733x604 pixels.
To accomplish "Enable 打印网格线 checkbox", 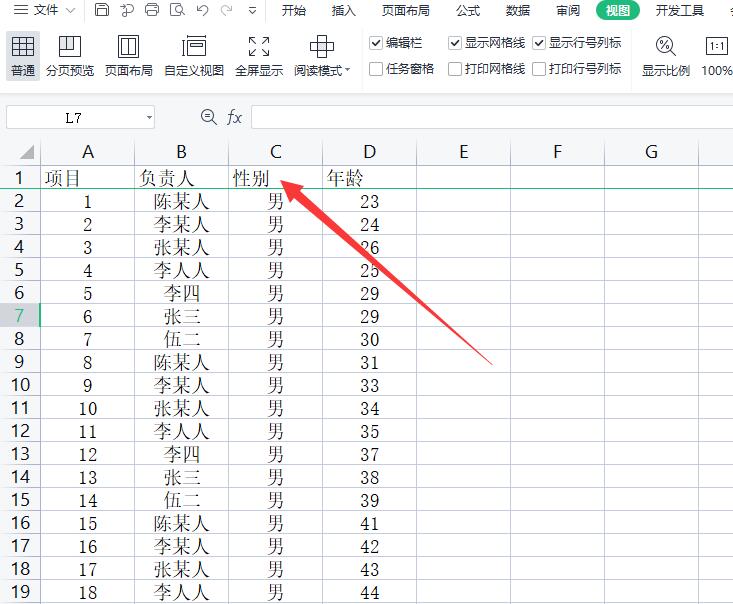I will [x=455, y=69].
